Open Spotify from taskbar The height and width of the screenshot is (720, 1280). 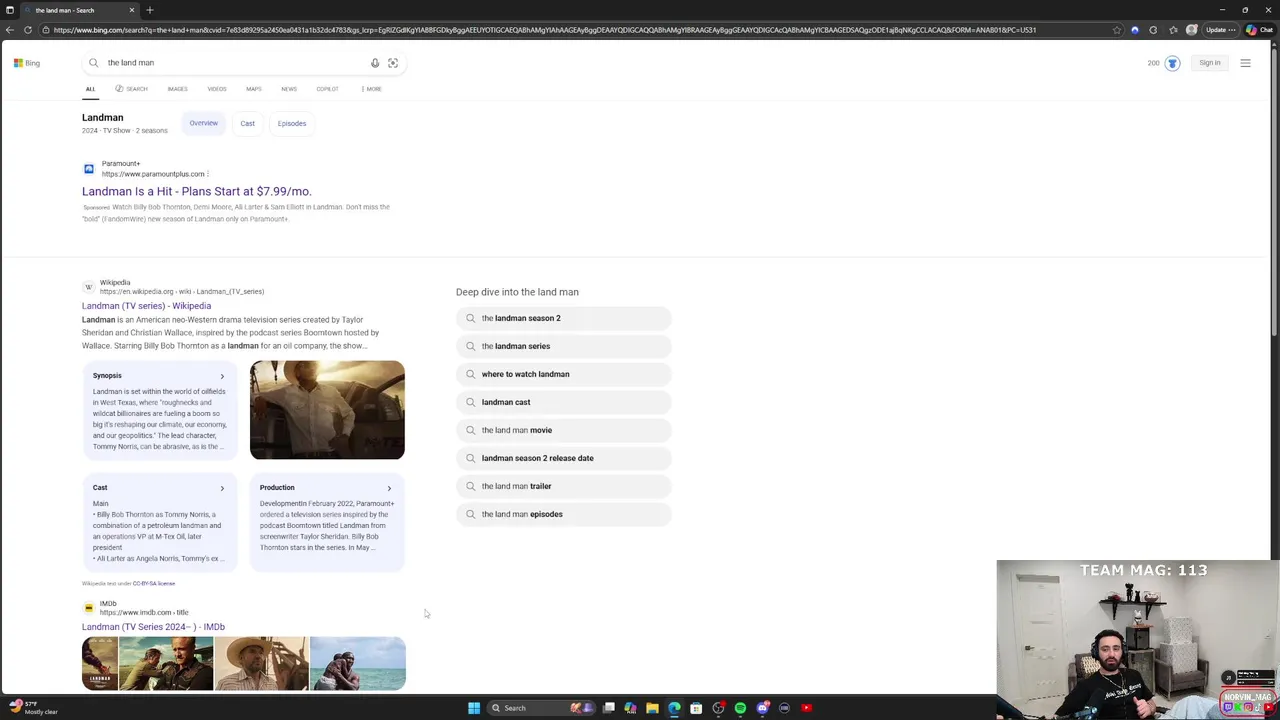740,708
